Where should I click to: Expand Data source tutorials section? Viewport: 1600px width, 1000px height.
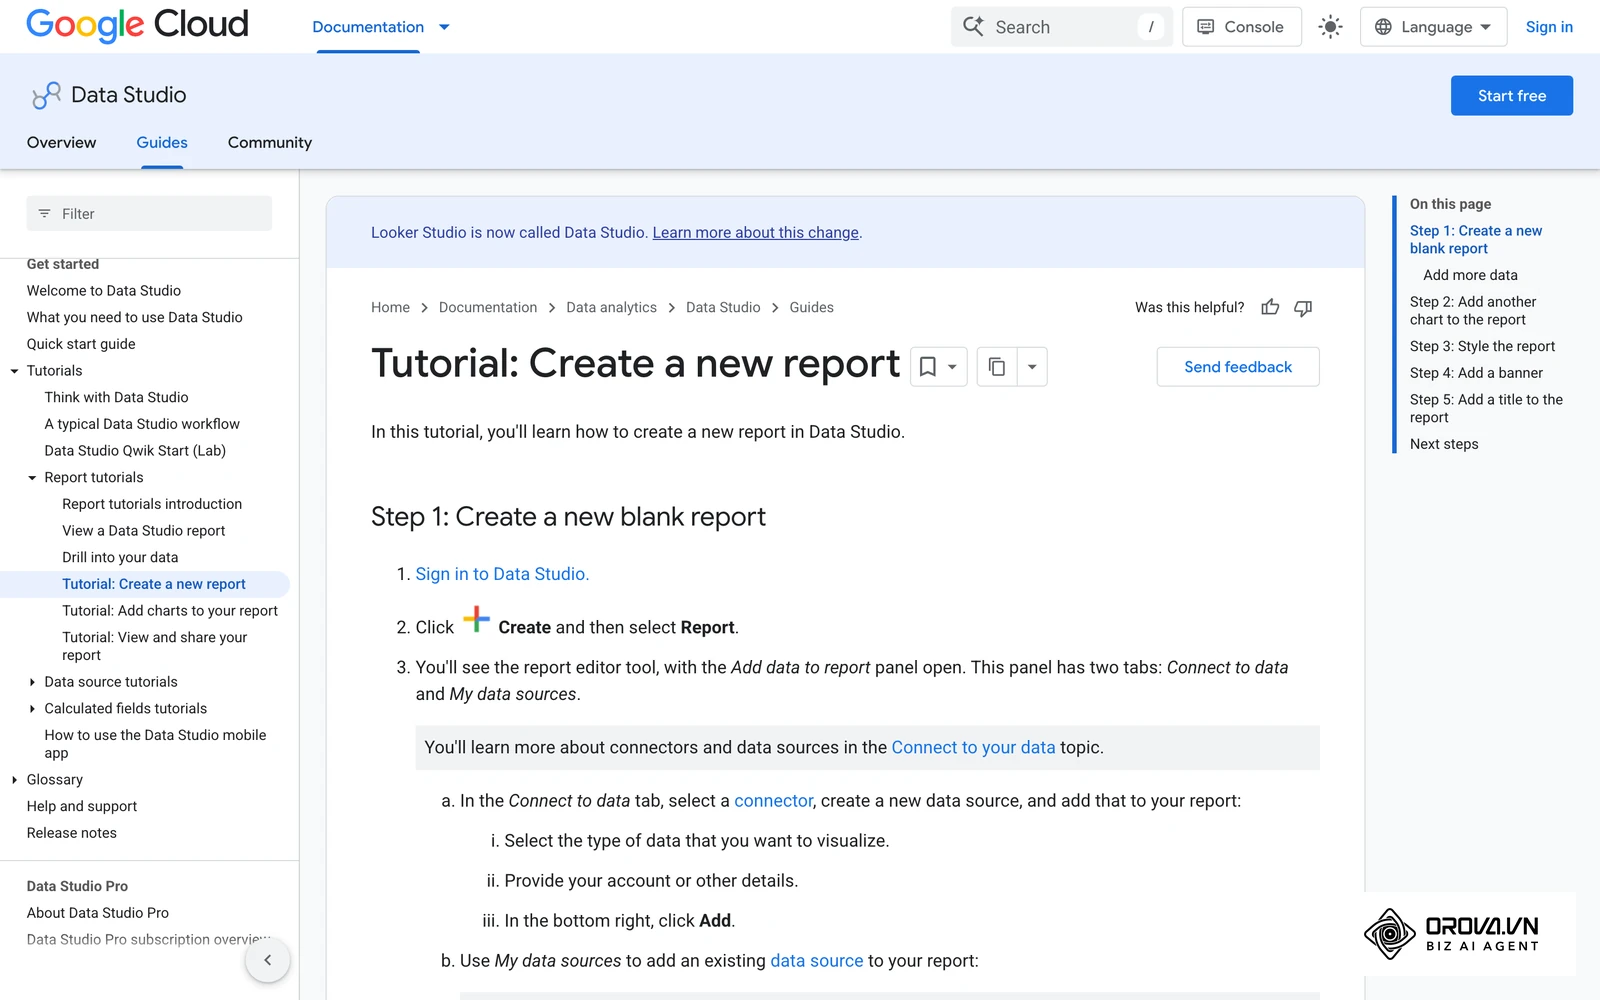click(x=32, y=682)
